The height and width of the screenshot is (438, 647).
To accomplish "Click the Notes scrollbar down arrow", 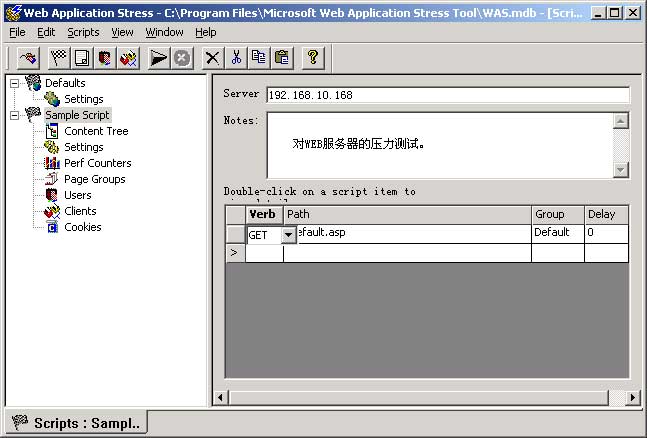I will point(621,170).
